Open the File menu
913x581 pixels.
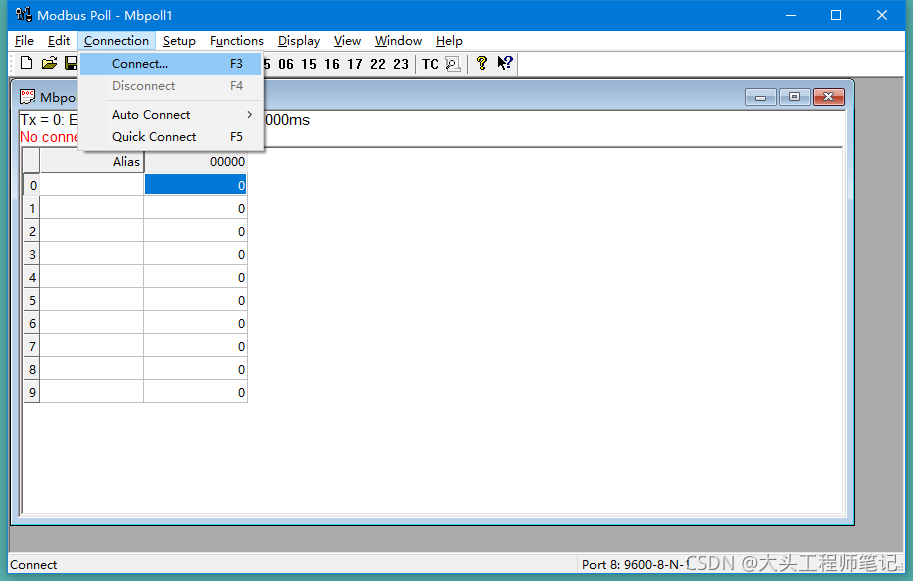pyautogui.click(x=24, y=41)
